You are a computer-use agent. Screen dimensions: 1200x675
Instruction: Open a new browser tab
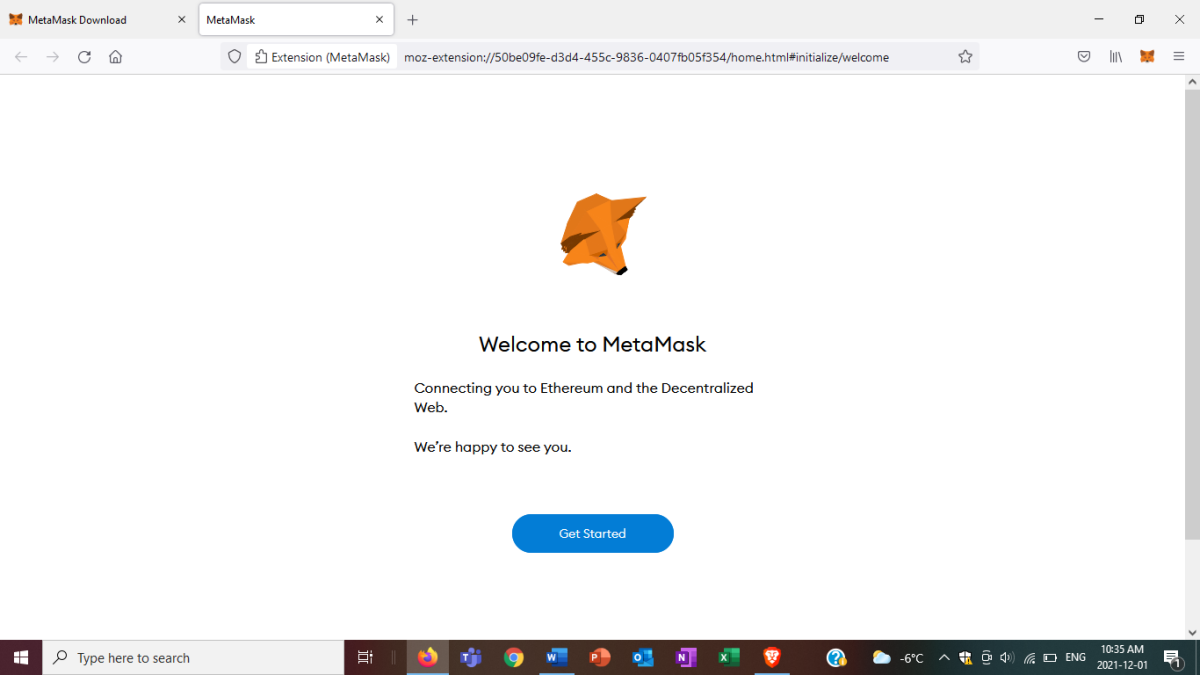413,20
